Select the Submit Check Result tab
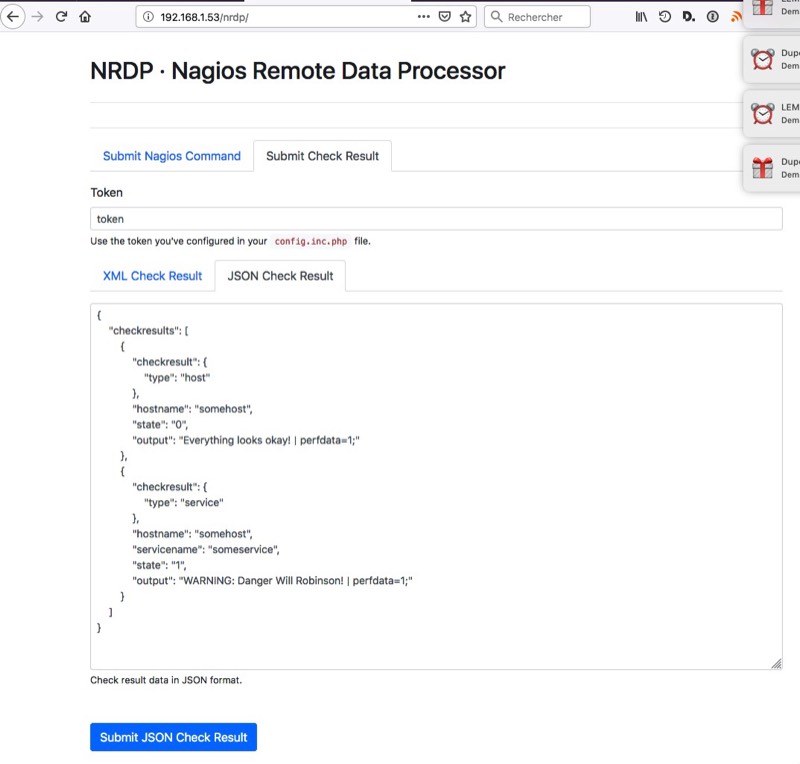 [x=322, y=156]
